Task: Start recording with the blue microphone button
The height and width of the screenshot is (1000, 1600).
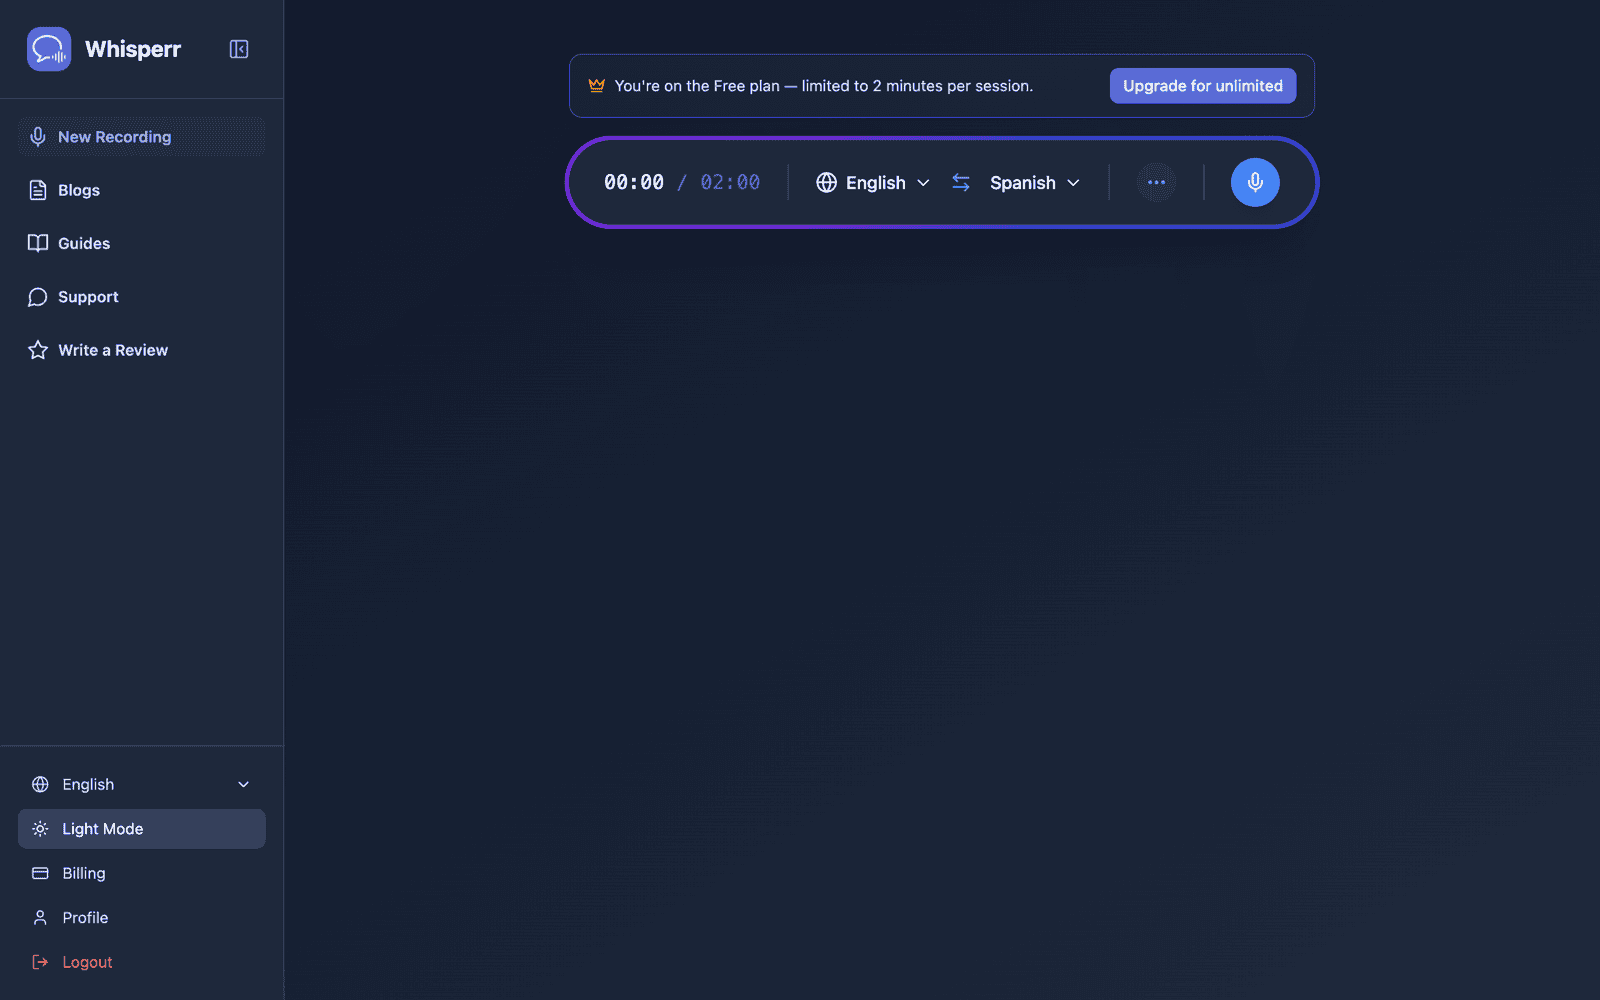Action: coord(1255,182)
